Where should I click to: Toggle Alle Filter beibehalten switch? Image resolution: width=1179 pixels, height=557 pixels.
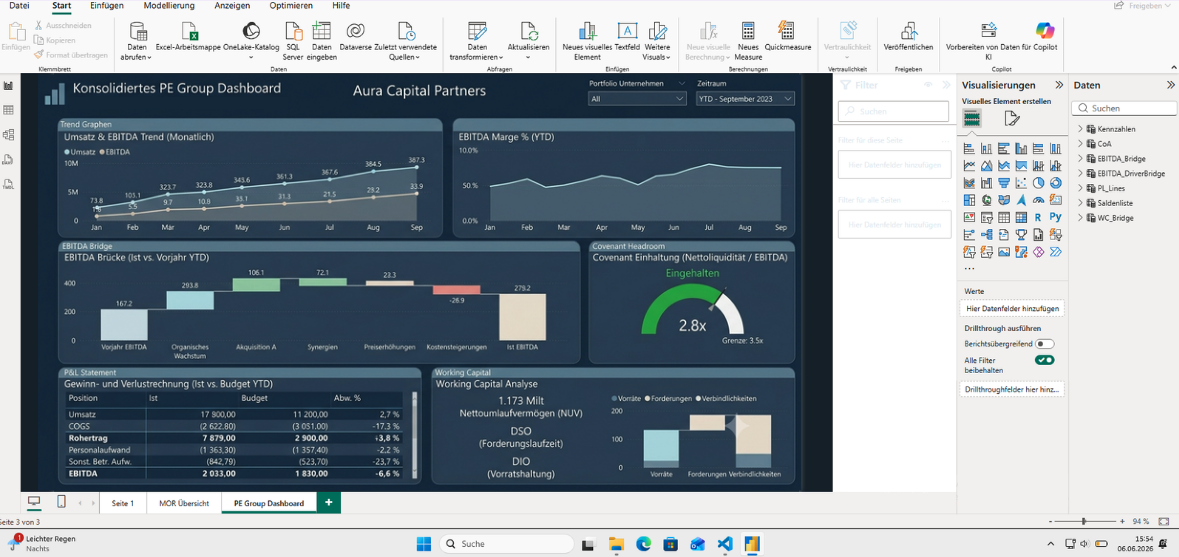click(1044, 360)
